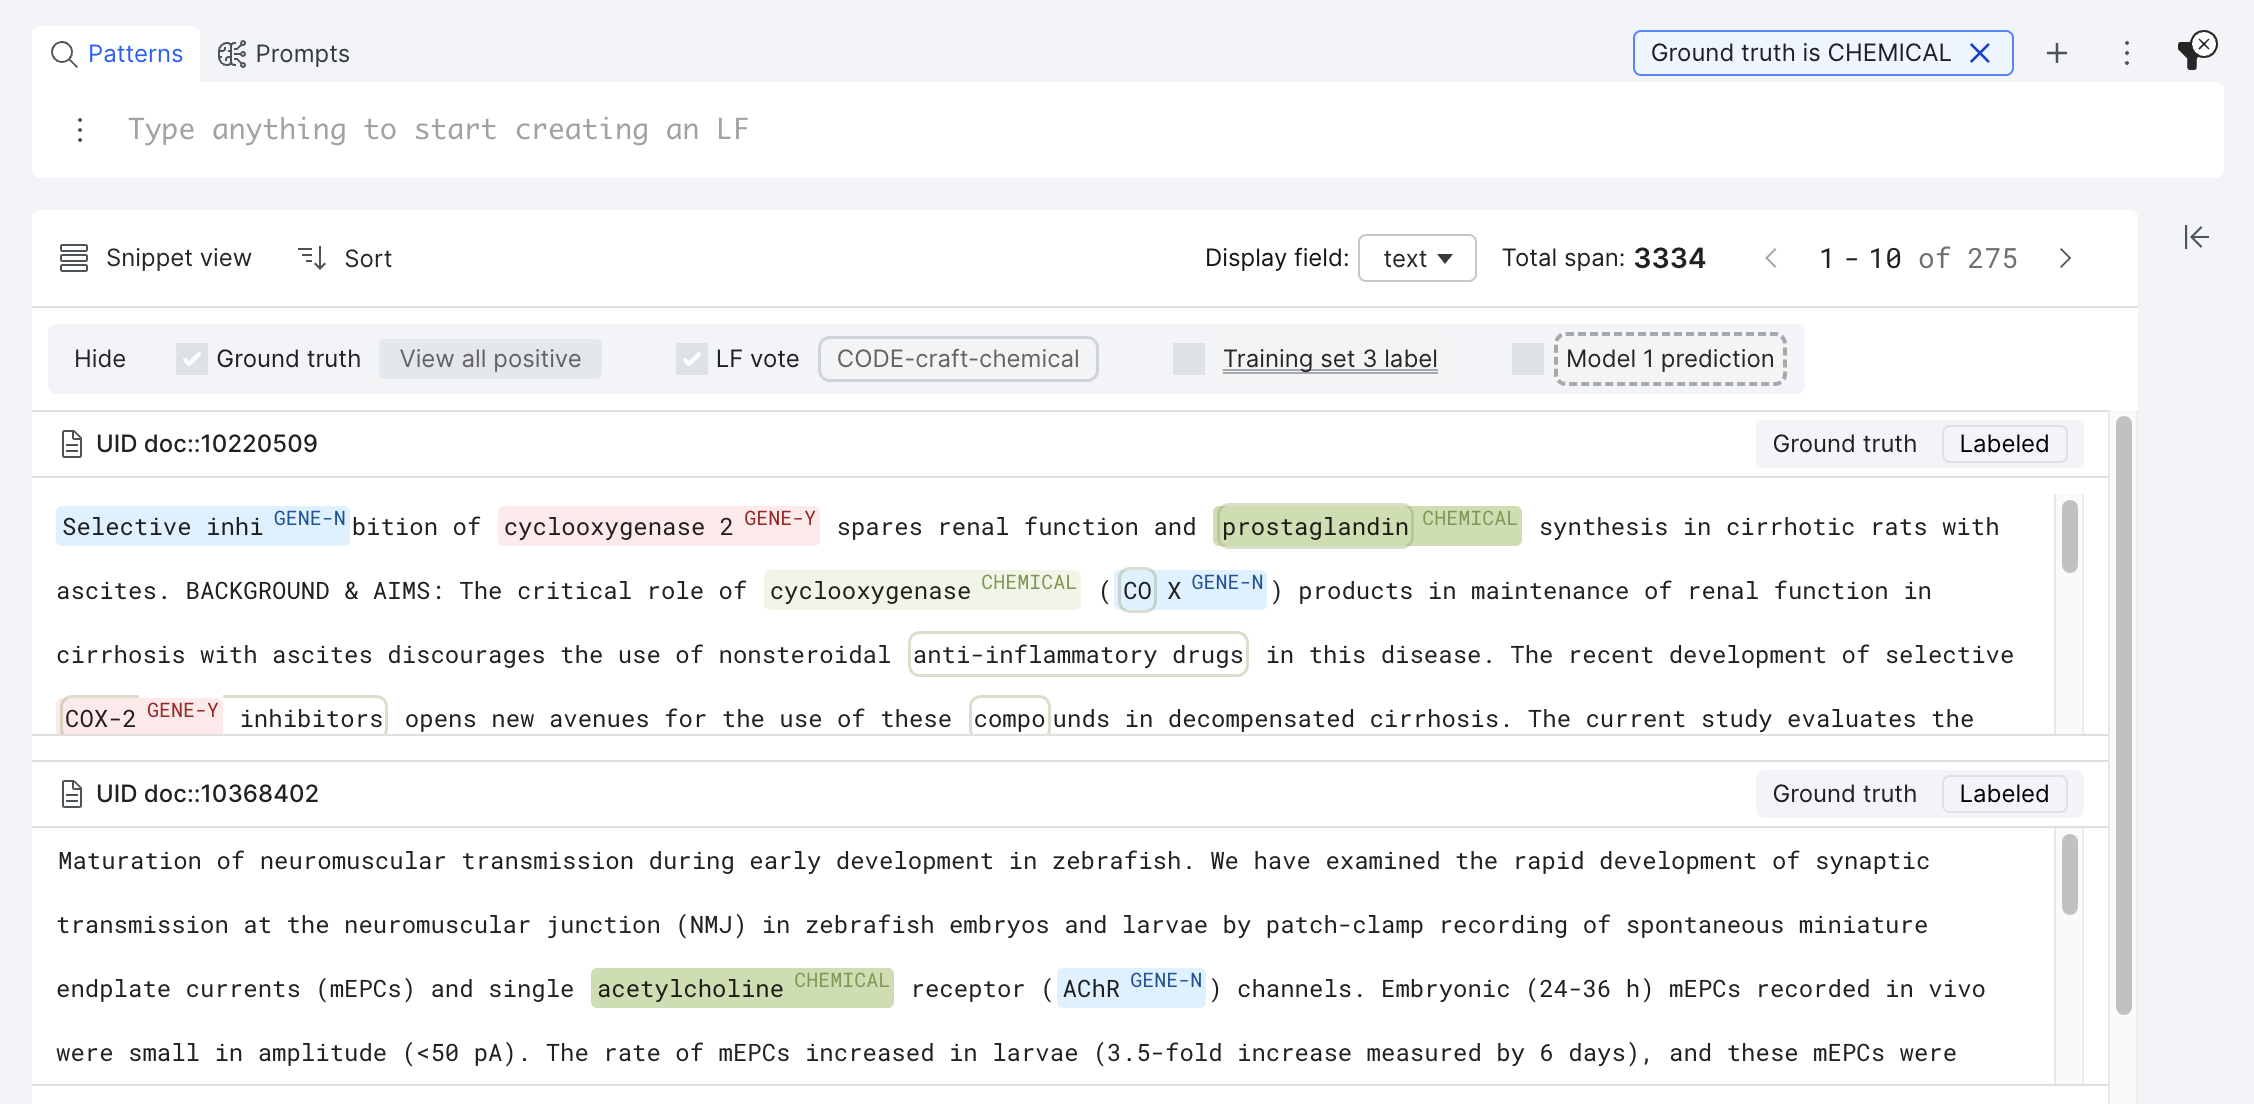Click the document icon for doc::10220509
The height and width of the screenshot is (1104, 2254).
pos(72,444)
